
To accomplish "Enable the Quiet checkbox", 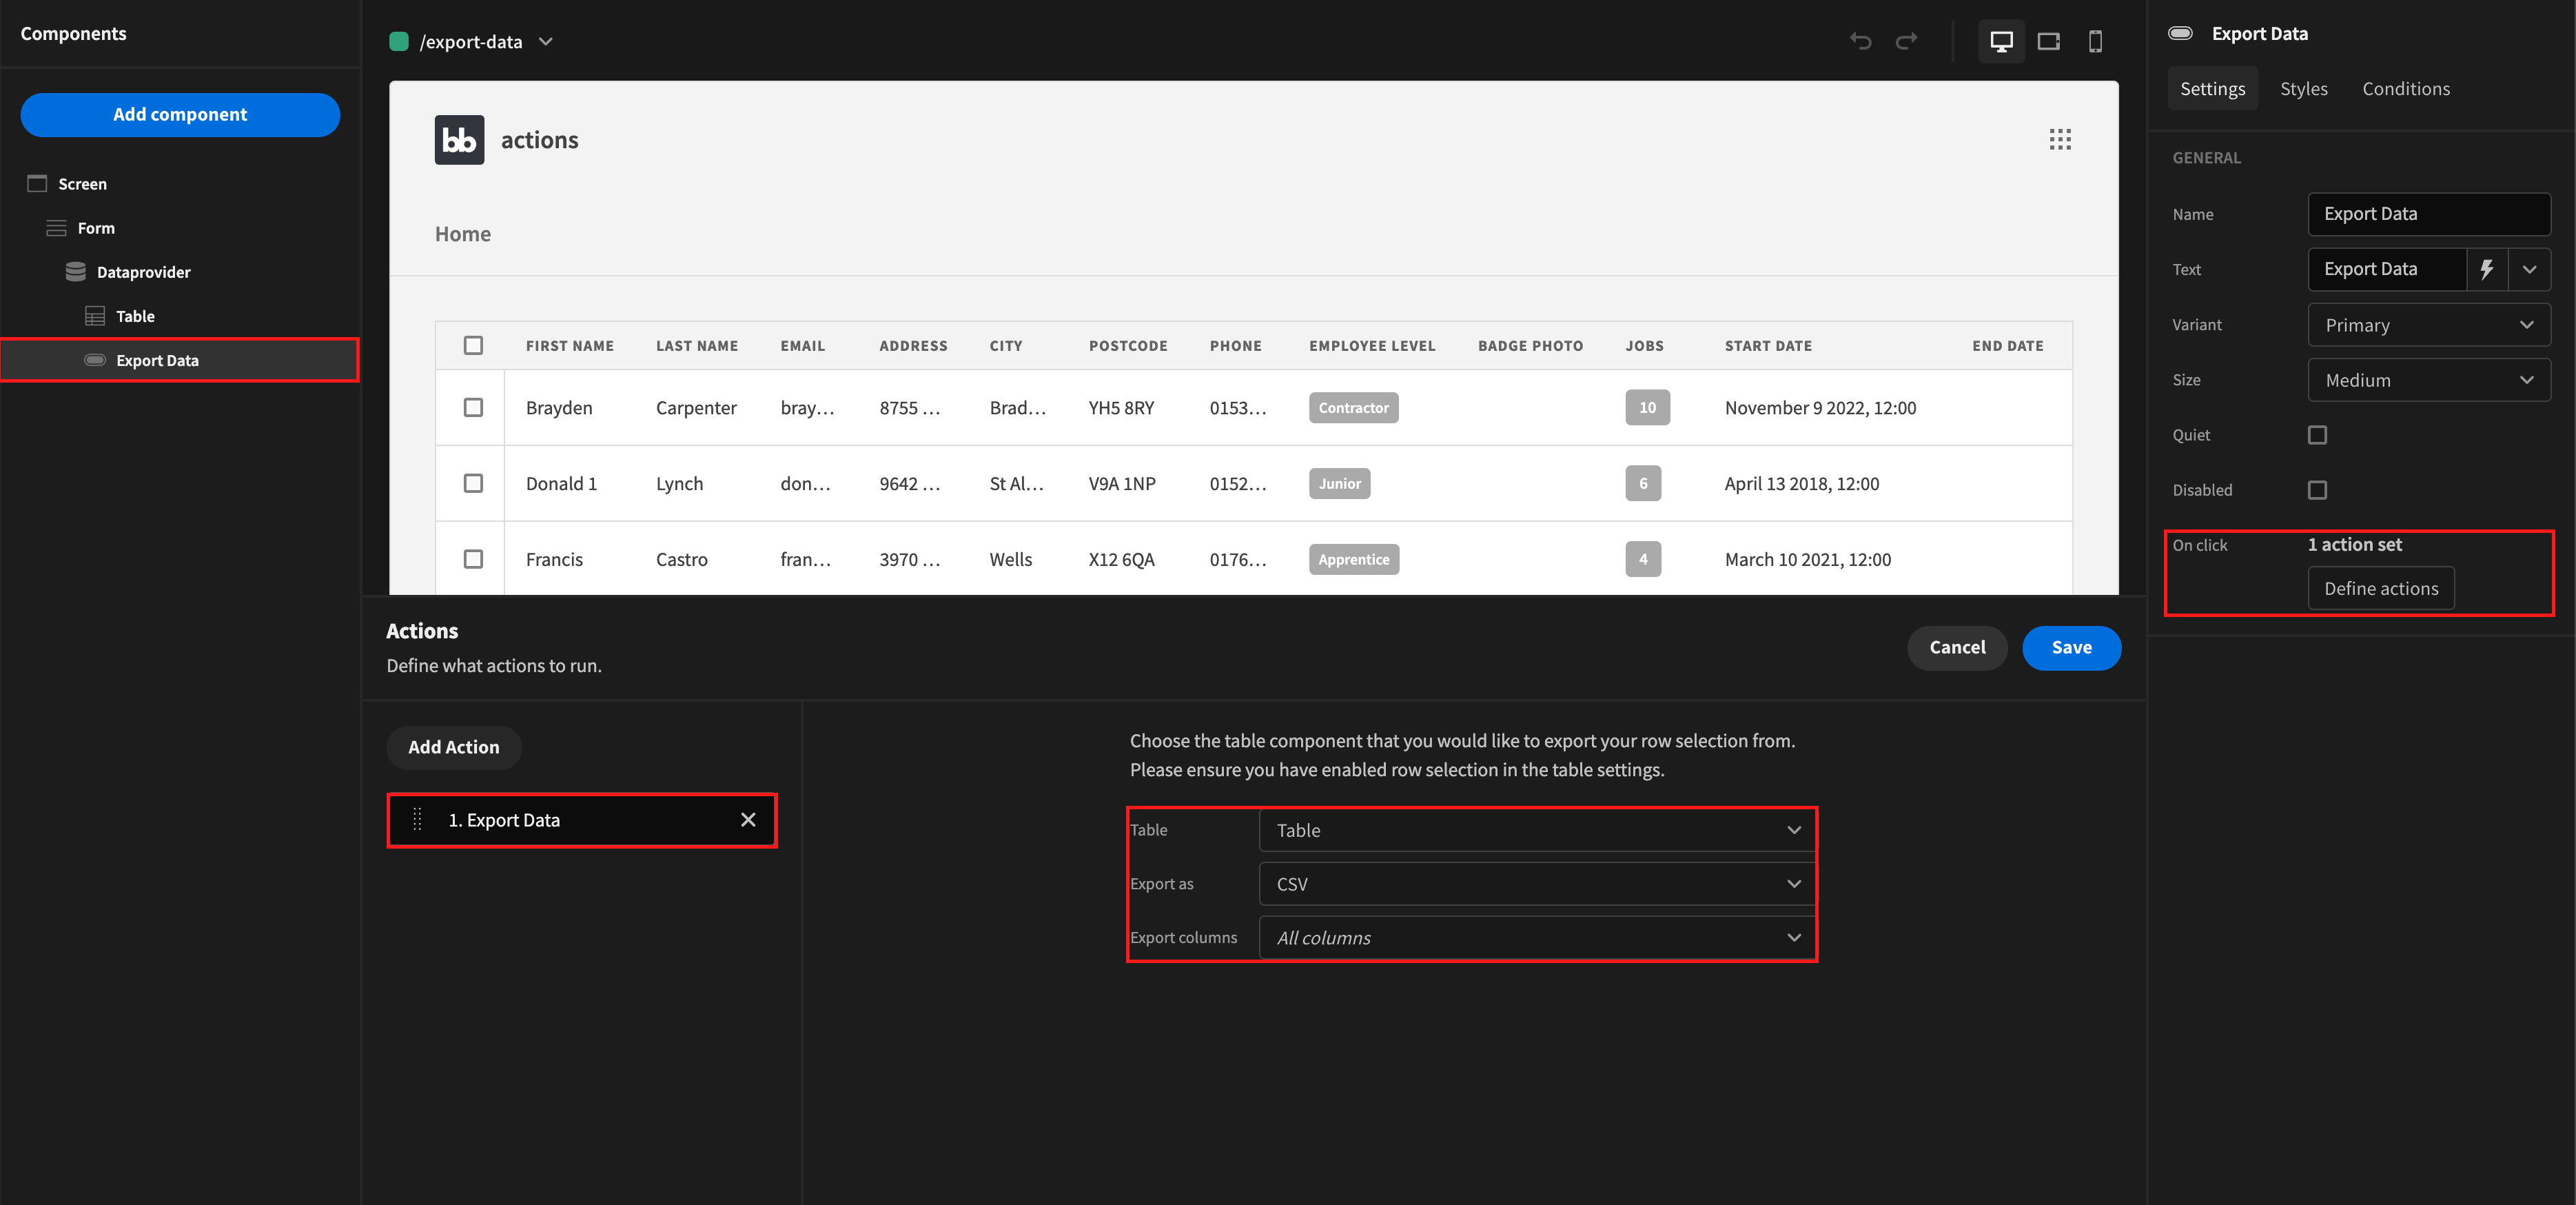I will pos(2317,435).
